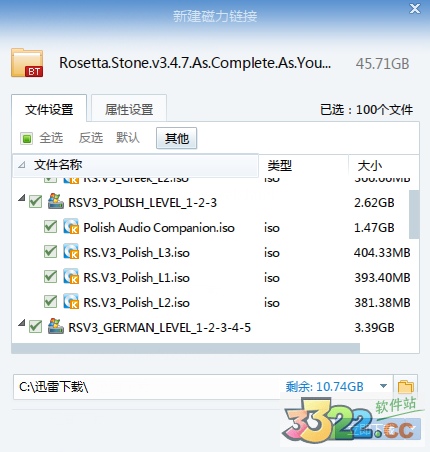This screenshot has width=430, height=452.
Task: Collapse the RSV3_GERMAN_LEVEL_1-2-3-4-5 folder tree
Action: [x=22, y=323]
